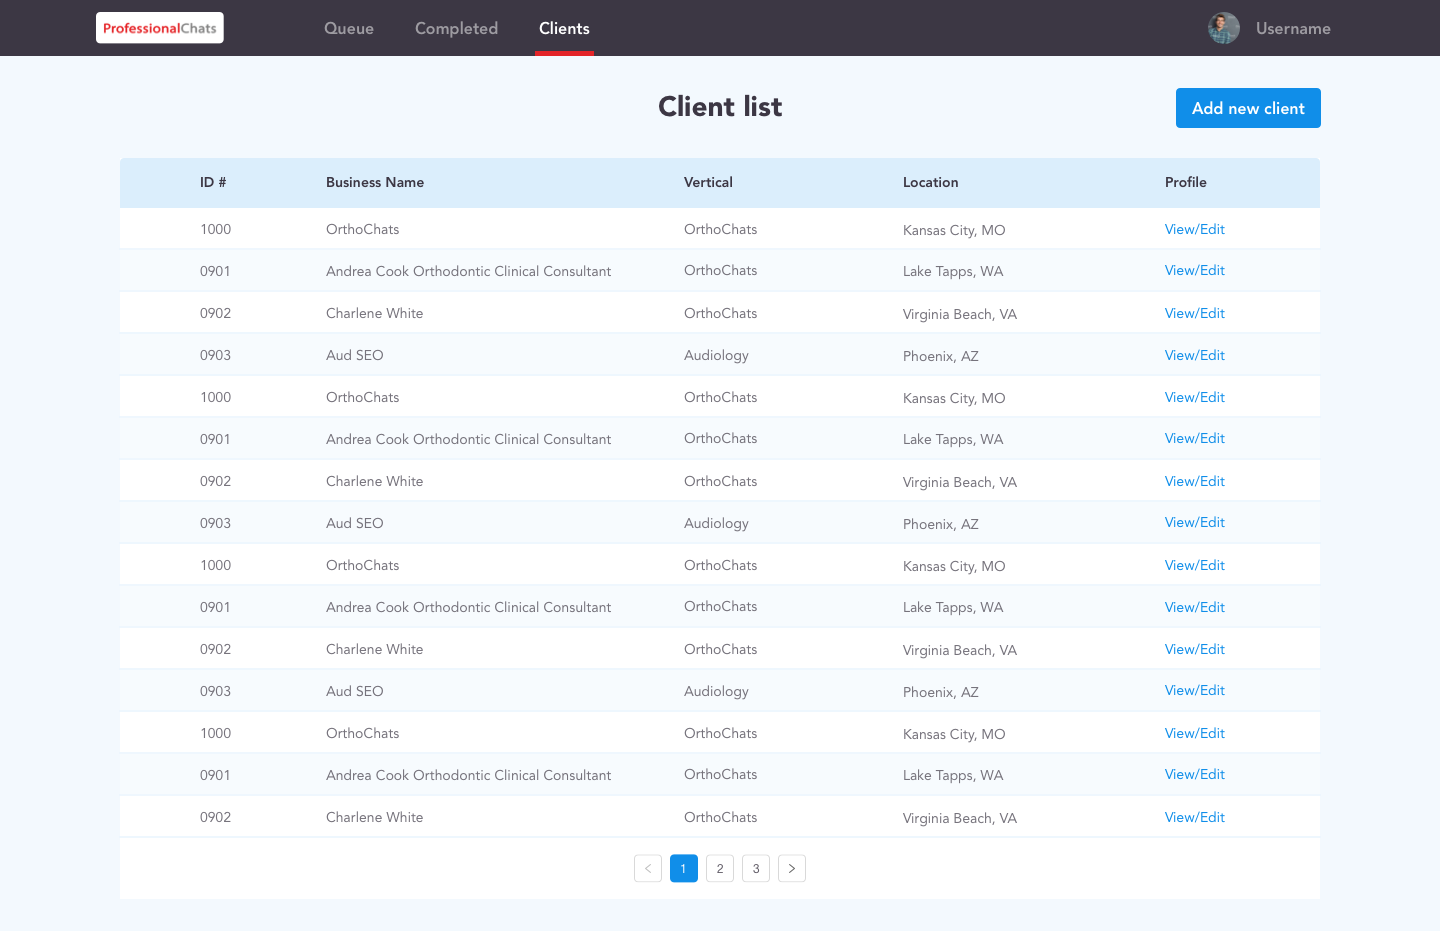
Task: Select the Clients tab
Action: click(564, 28)
